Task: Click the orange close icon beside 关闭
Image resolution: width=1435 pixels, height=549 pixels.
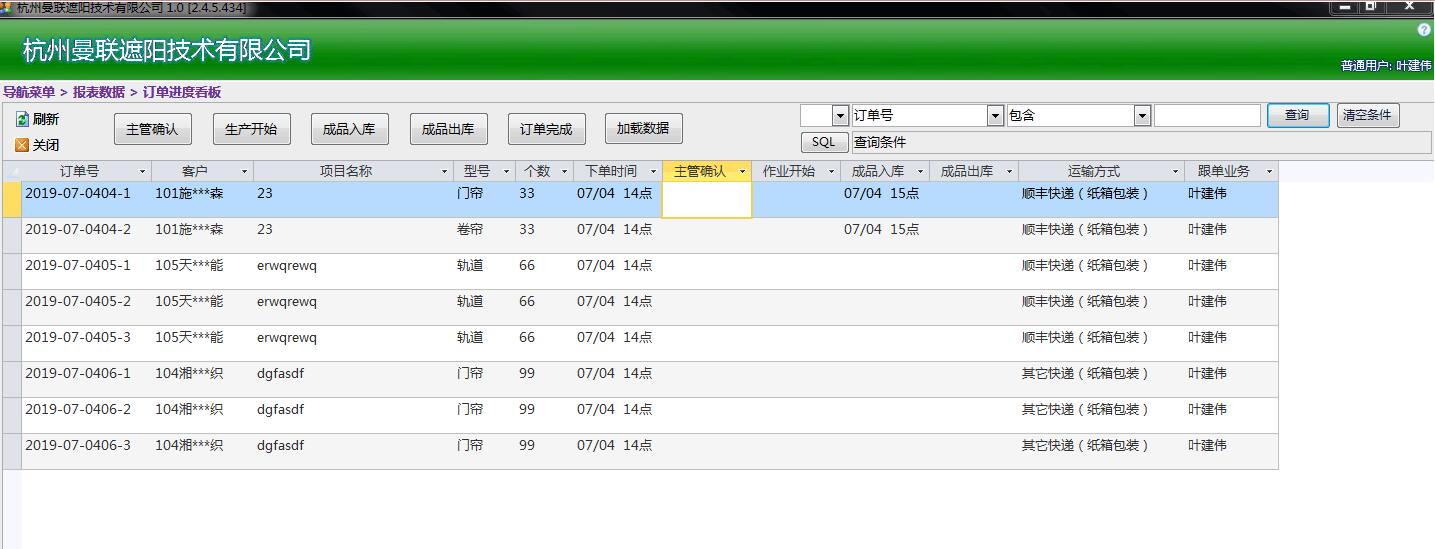Action: click(22, 145)
